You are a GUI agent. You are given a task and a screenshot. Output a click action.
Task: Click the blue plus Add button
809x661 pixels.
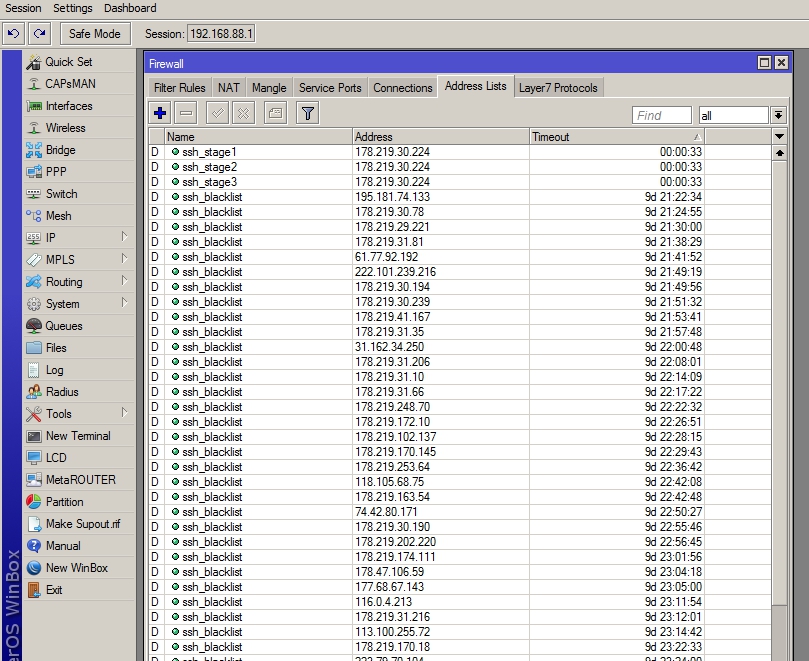[160, 114]
